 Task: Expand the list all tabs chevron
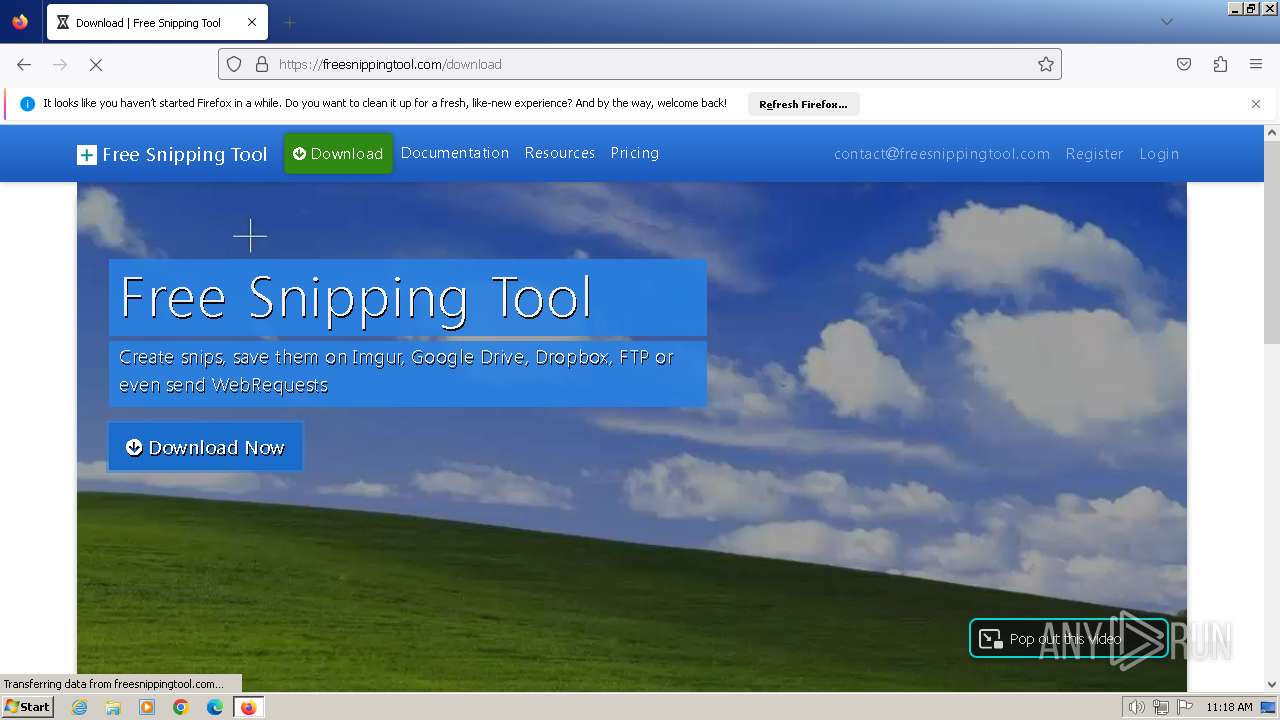click(1166, 22)
